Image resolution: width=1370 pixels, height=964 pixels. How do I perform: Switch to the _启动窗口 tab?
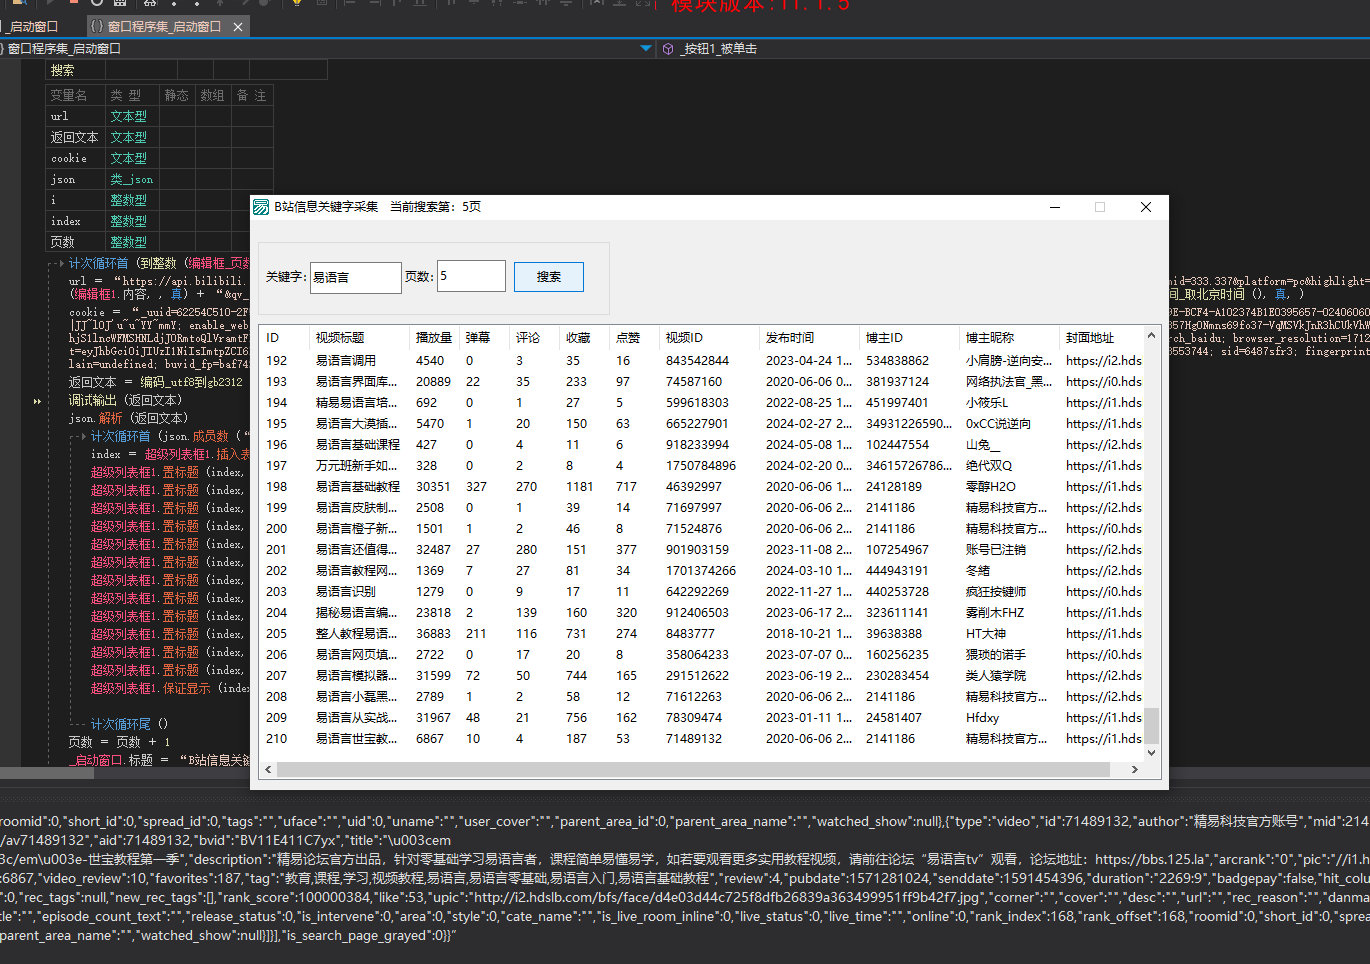tap(33, 27)
